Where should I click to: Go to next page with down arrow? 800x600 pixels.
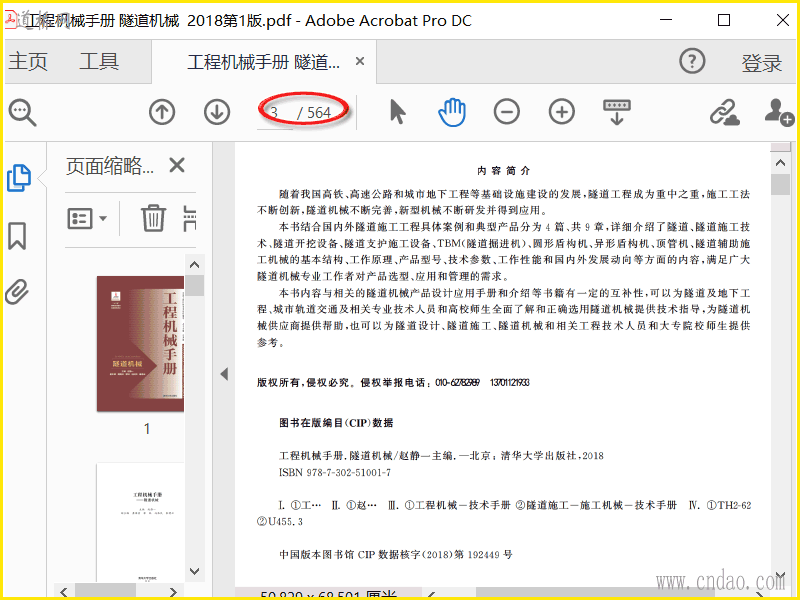pyautogui.click(x=217, y=112)
